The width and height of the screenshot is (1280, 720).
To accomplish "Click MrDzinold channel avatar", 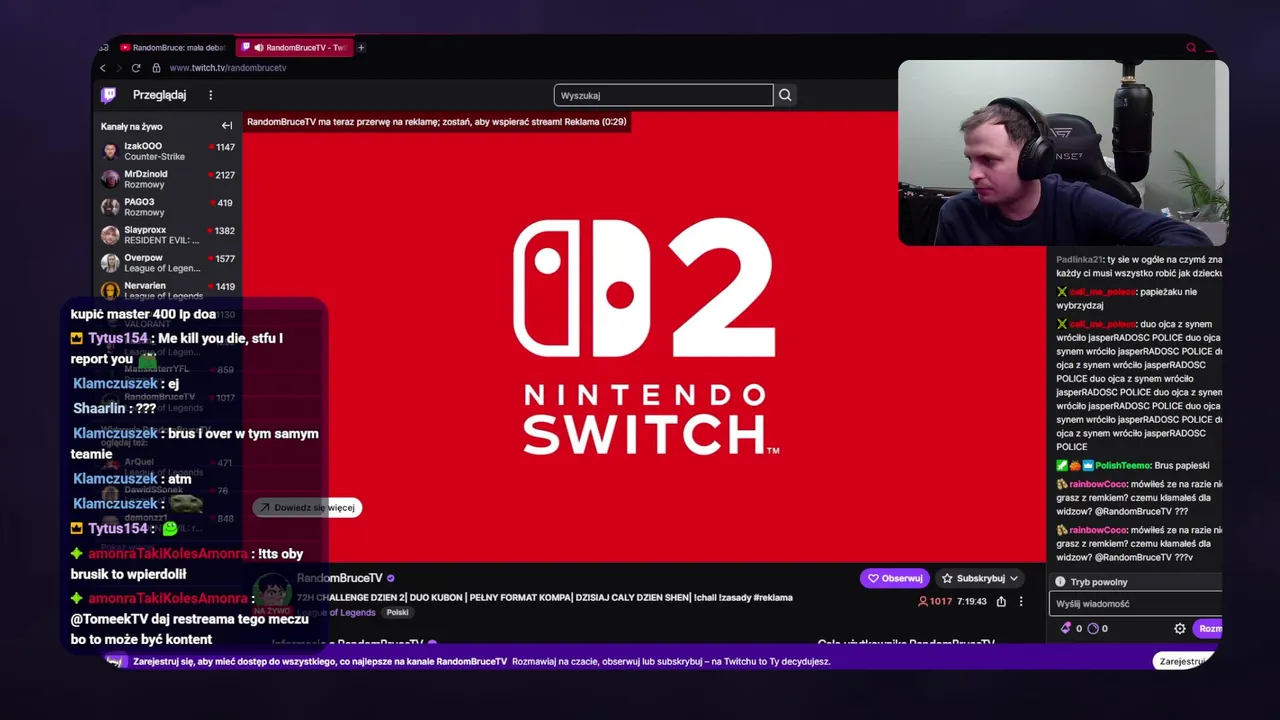I will click(110, 179).
